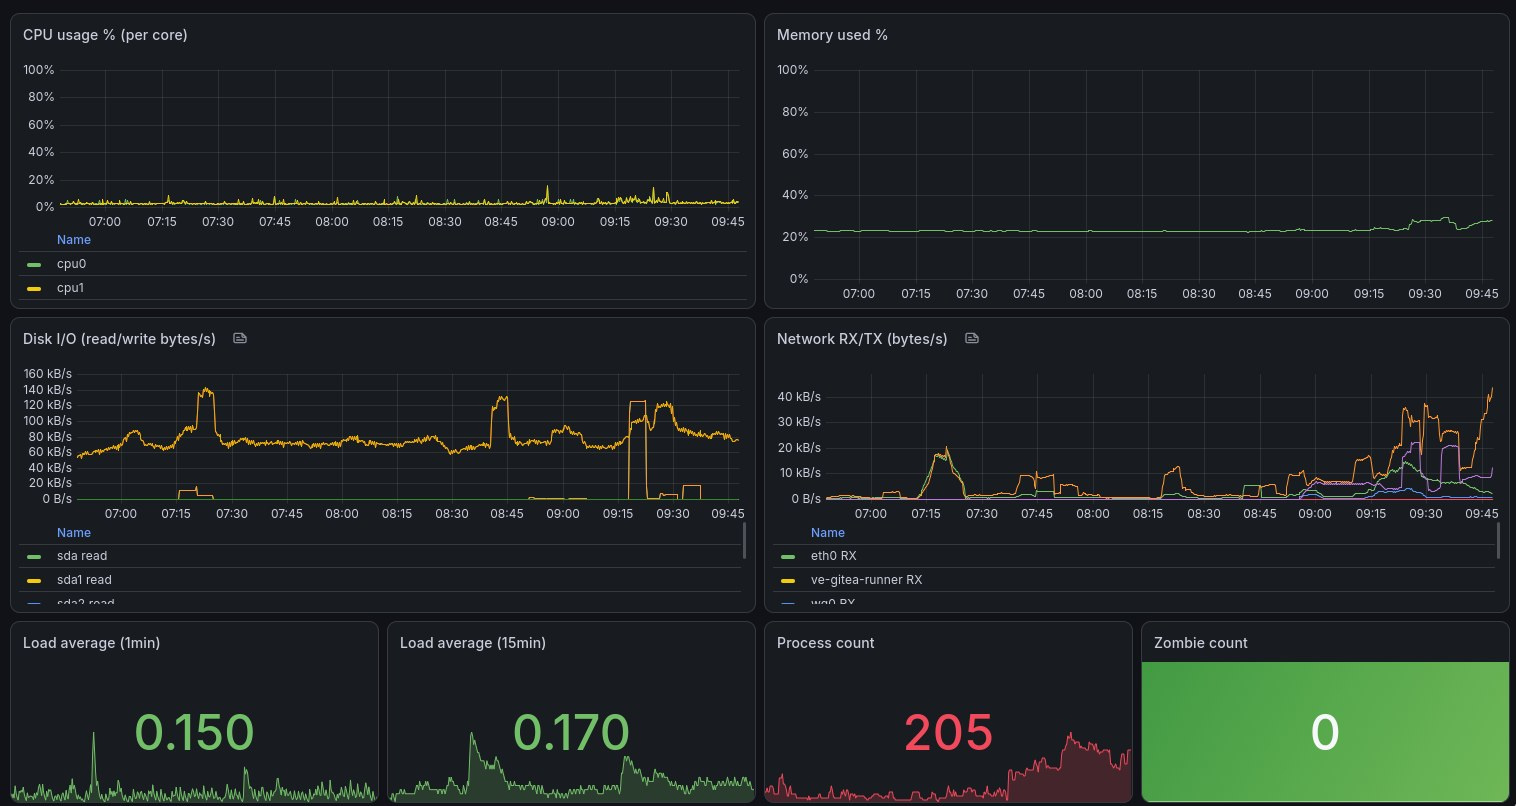Isolate the eth0 RX series in the legend

(x=833, y=556)
